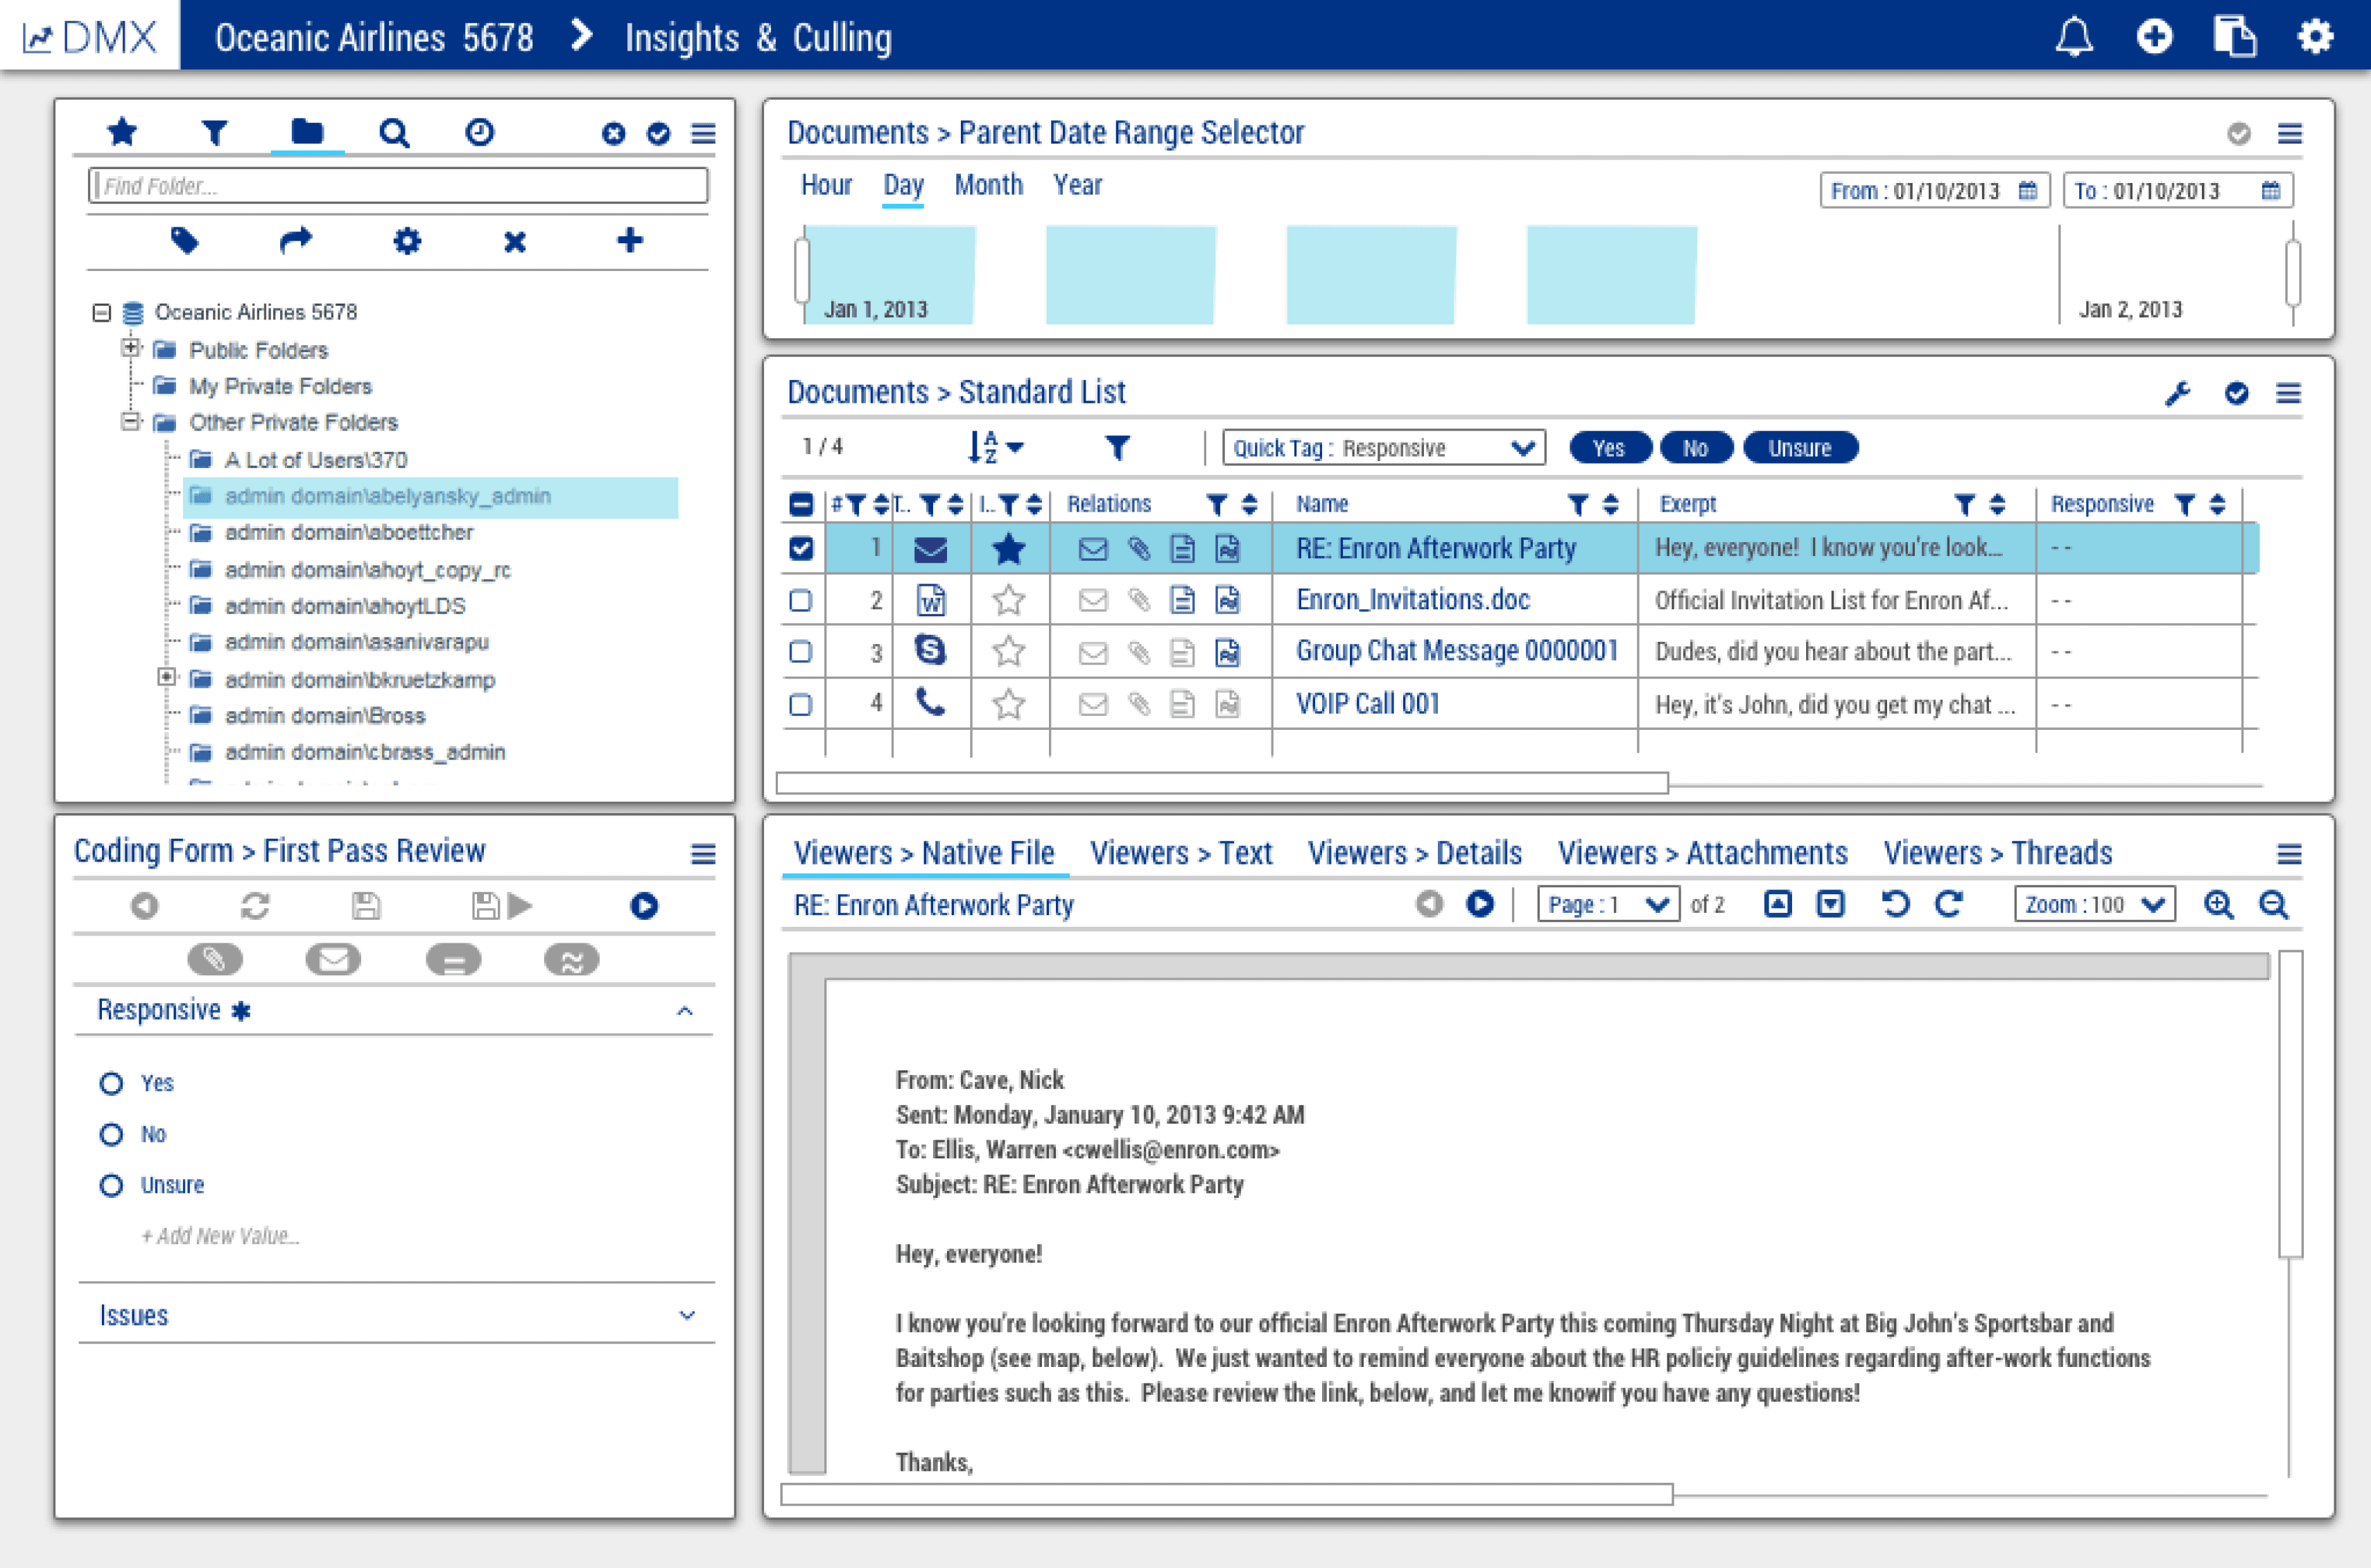Screen dimensions: 2371x1568
Task: Click the phone icon in VOIP Call row
Action: click(x=930, y=703)
